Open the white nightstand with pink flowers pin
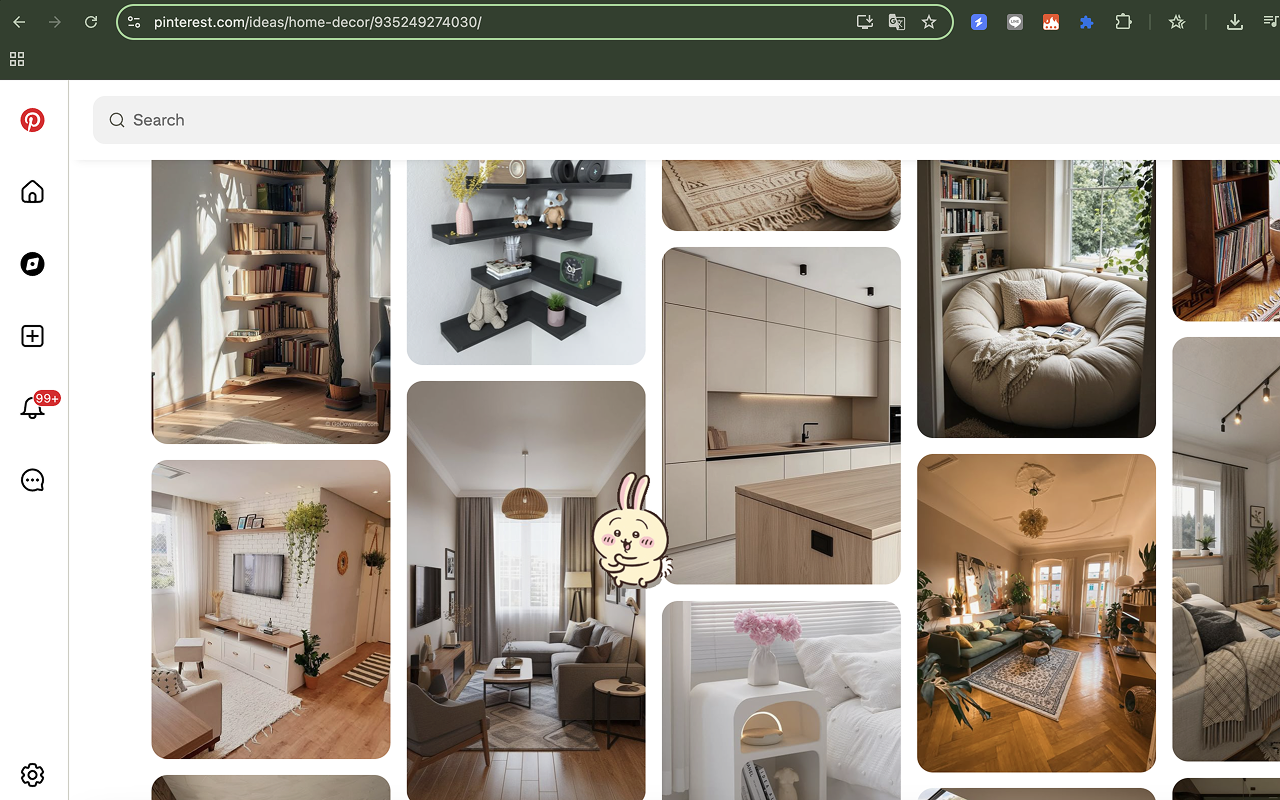This screenshot has height=800, width=1280. 781,700
